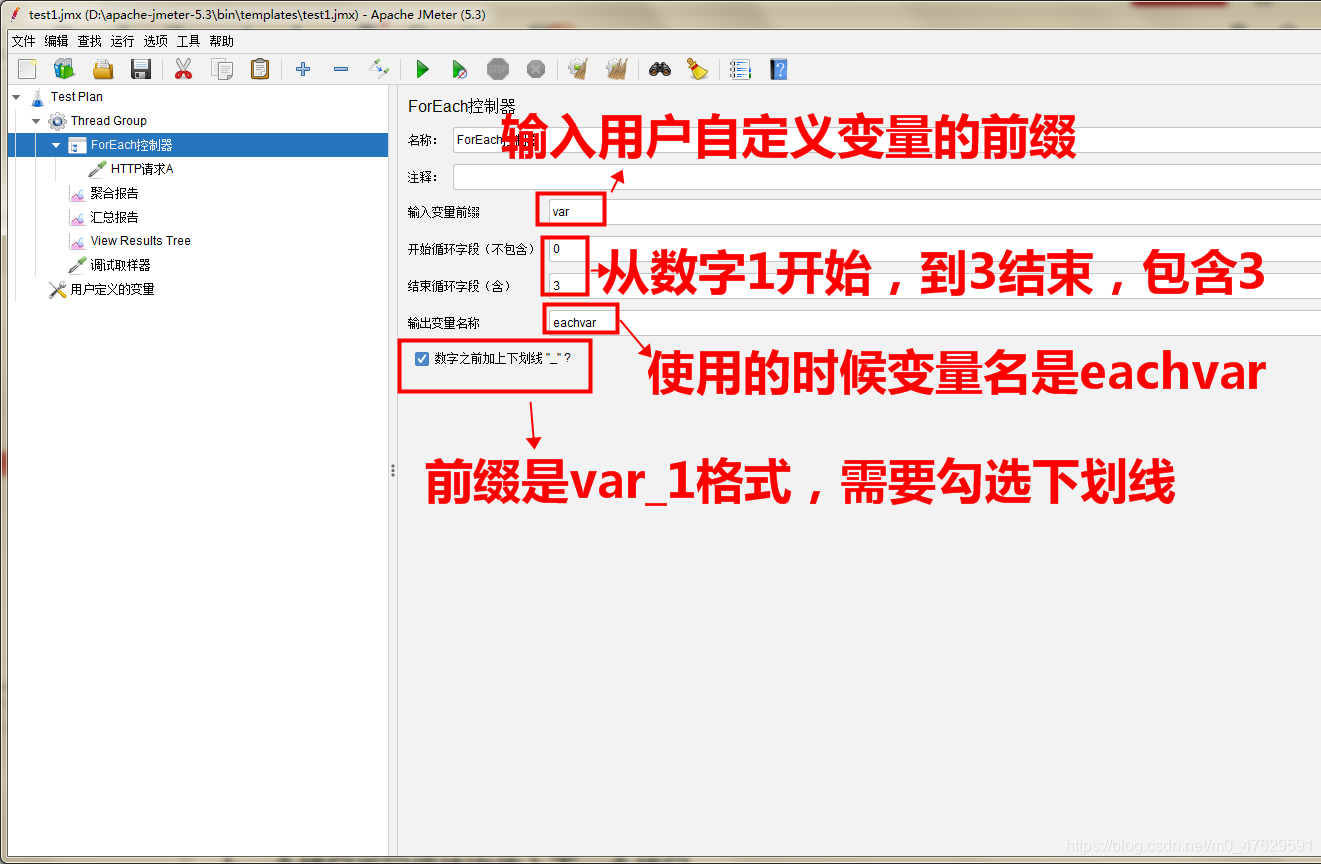This screenshot has width=1321, height=864.
Task: Open the 工具 menu
Action: [x=188, y=41]
